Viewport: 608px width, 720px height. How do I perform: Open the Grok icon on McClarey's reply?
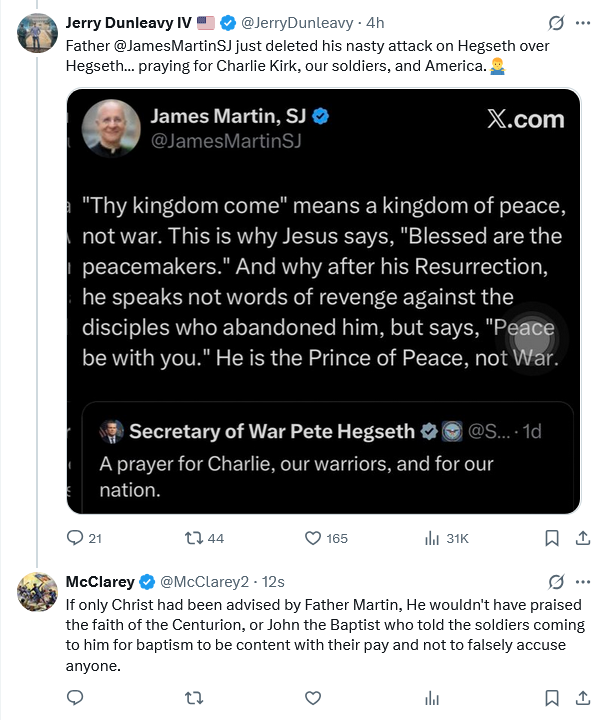point(556,582)
